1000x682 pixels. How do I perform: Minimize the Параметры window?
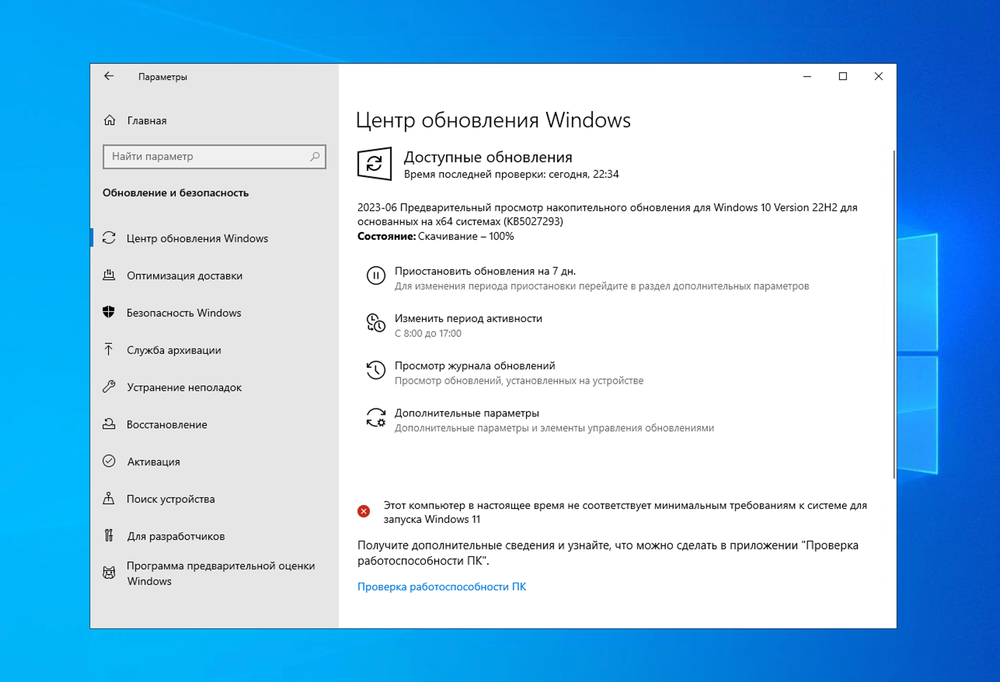tap(807, 77)
